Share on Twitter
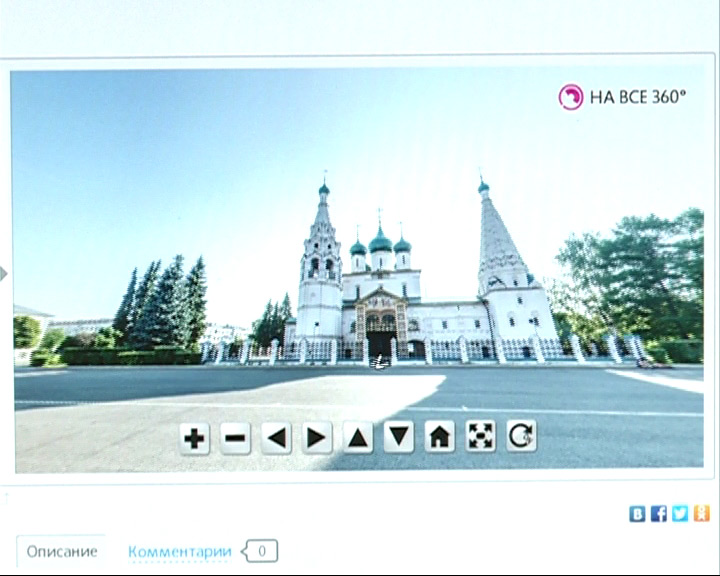This screenshot has height=576, width=720. (x=680, y=513)
